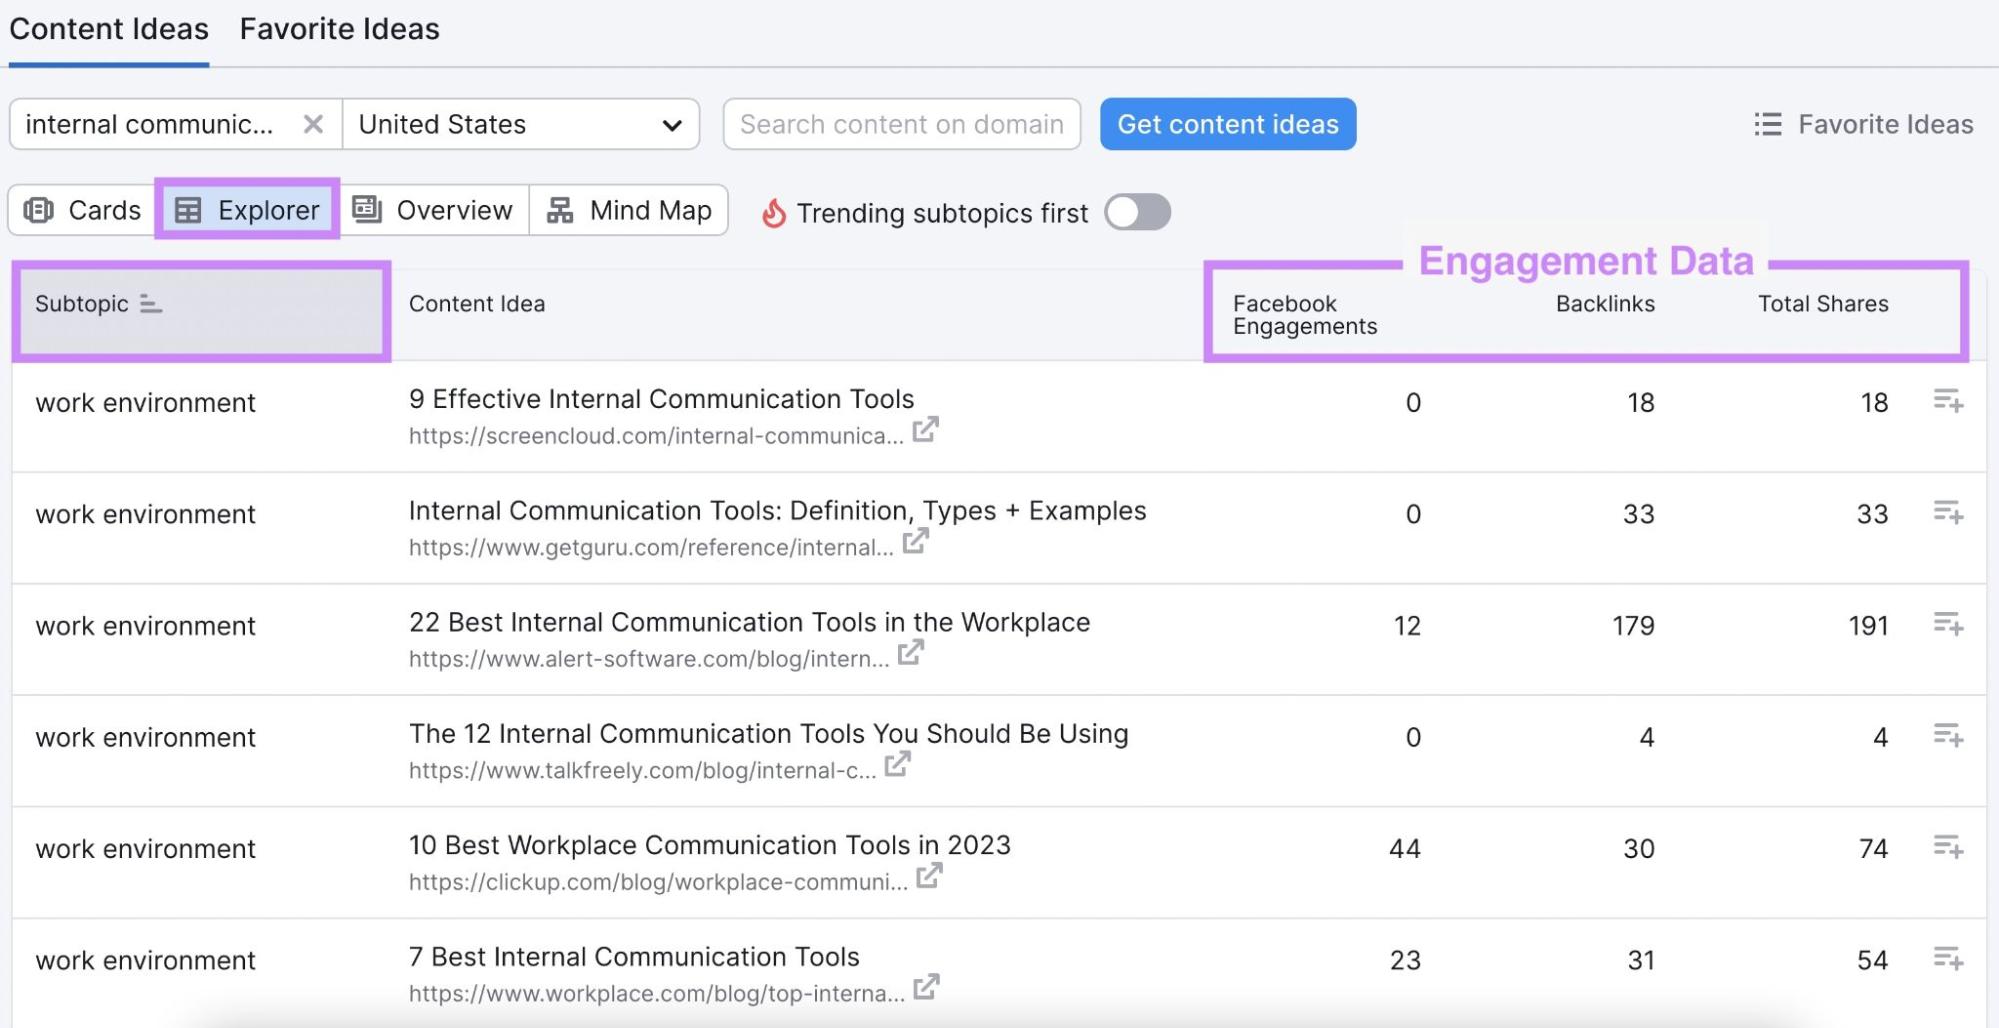Click the workplace.com URL
1999x1028 pixels.
pos(657,994)
